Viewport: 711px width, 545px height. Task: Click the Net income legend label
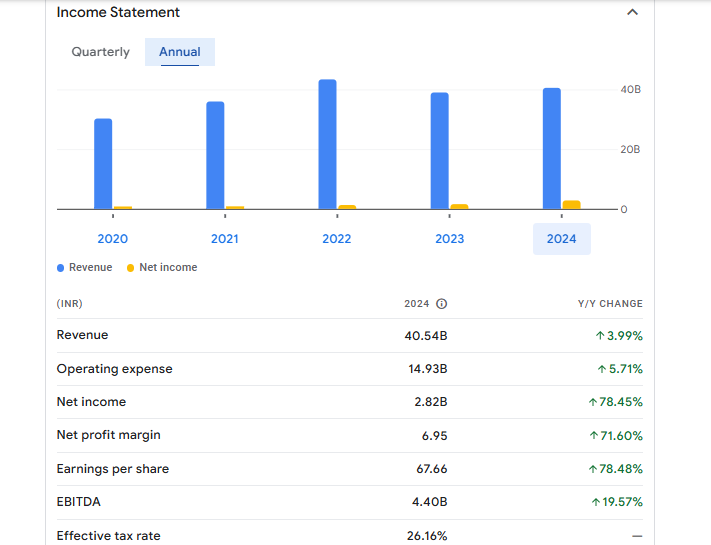tap(168, 268)
